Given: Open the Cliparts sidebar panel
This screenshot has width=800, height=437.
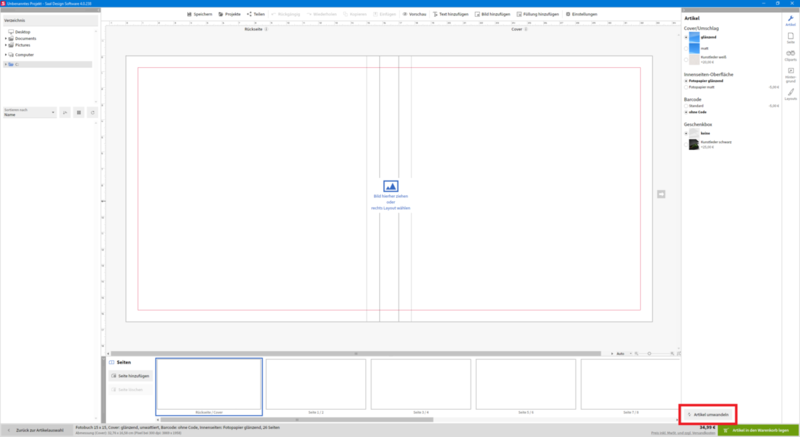Looking at the screenshot, I should coord(790,56).
